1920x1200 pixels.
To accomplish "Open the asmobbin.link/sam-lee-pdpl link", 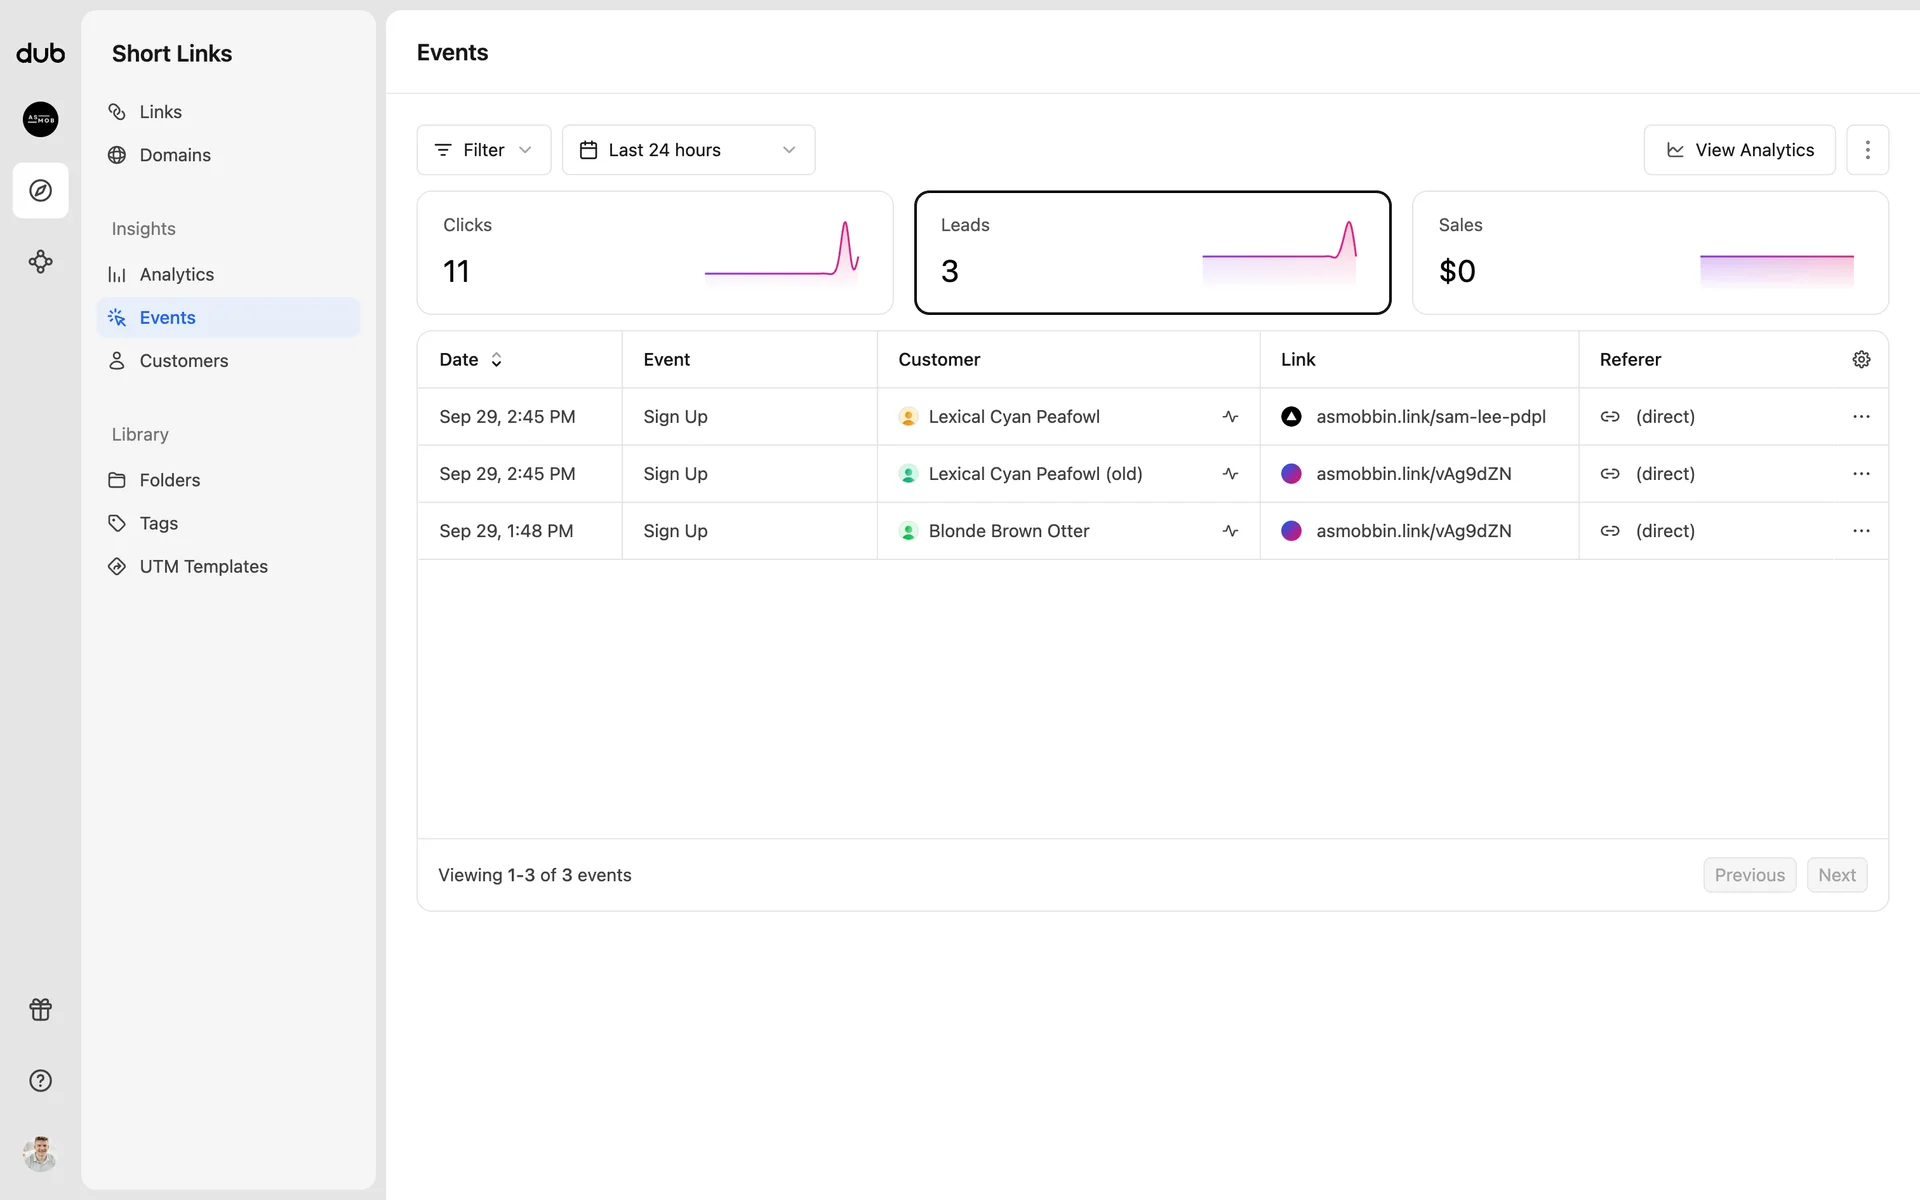I will tap(1430, 417).
